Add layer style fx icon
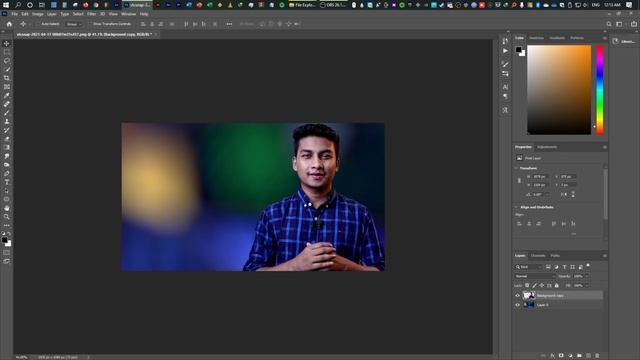The width and height of the screenshot is (640, 360). pos(552,356)
